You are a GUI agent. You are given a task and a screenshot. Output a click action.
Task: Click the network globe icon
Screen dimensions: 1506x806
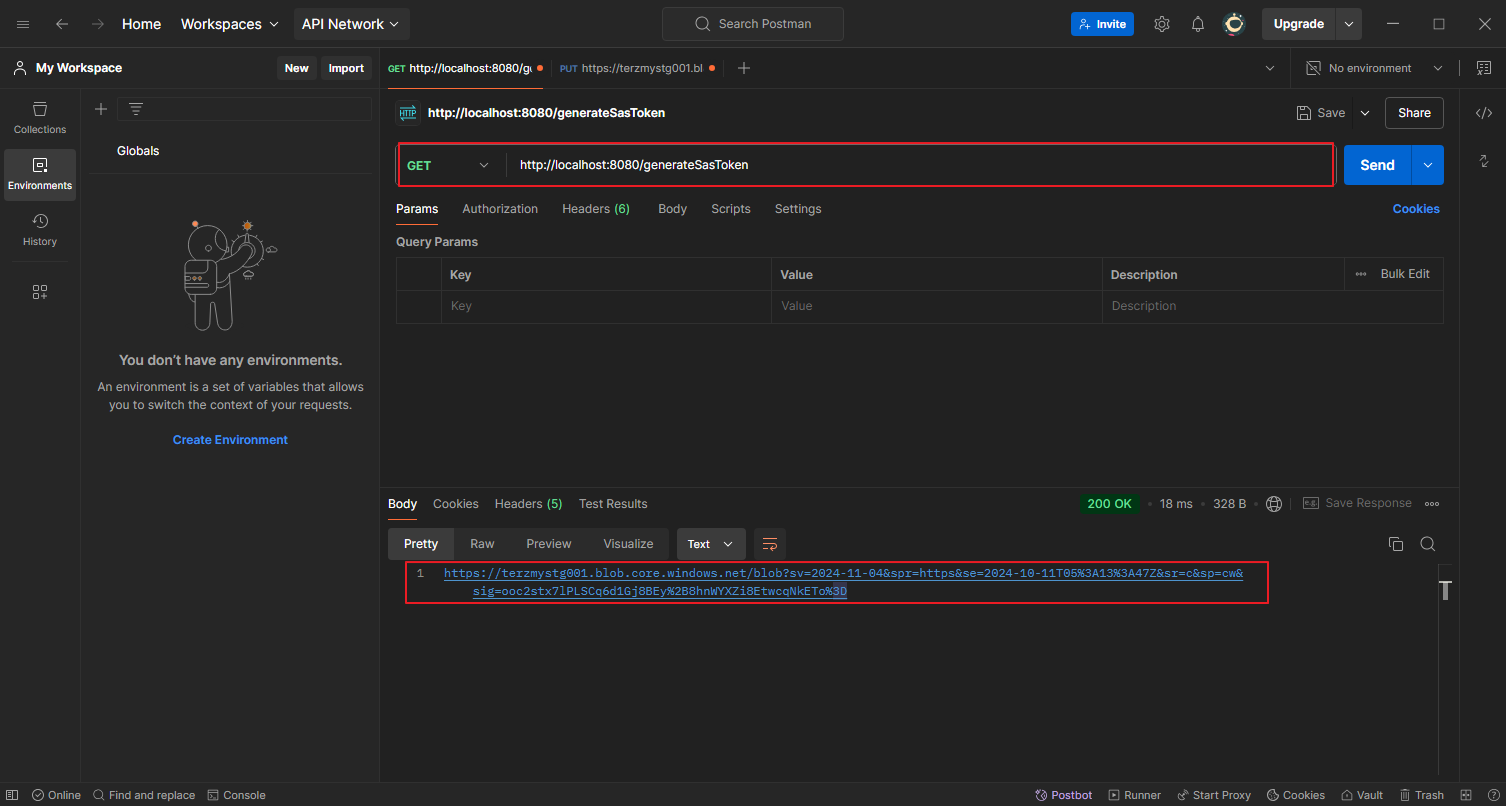click(x=1273, y=504)
